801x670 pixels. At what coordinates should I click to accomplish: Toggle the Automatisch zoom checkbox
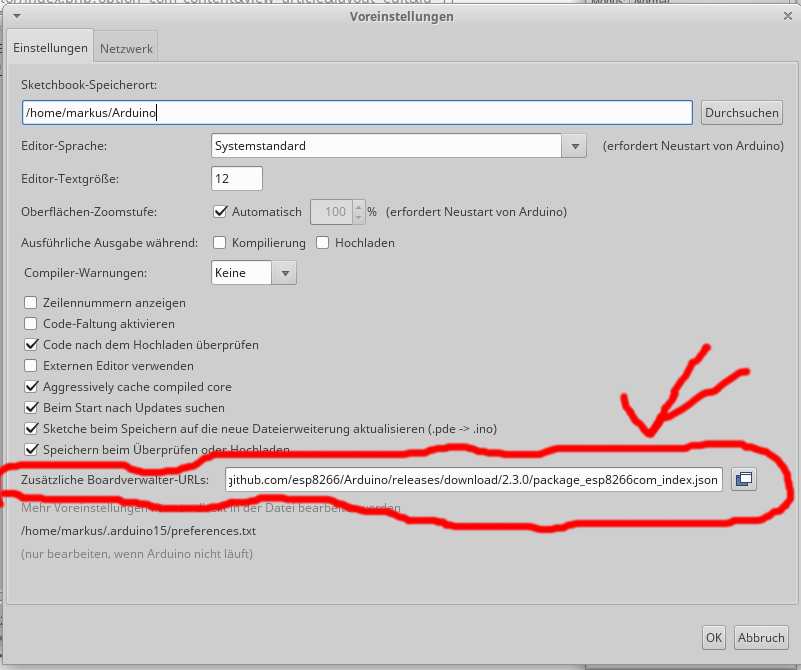[220, 212]
